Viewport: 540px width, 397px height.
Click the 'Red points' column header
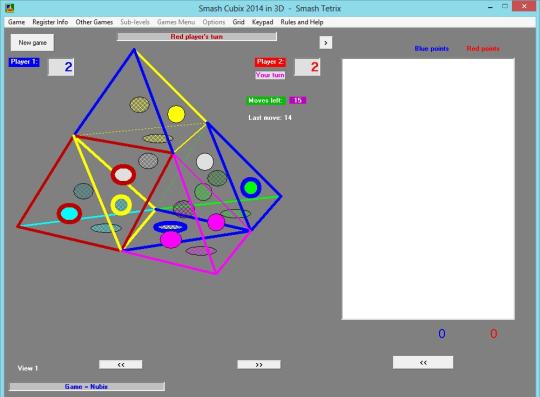click(483, 49)
